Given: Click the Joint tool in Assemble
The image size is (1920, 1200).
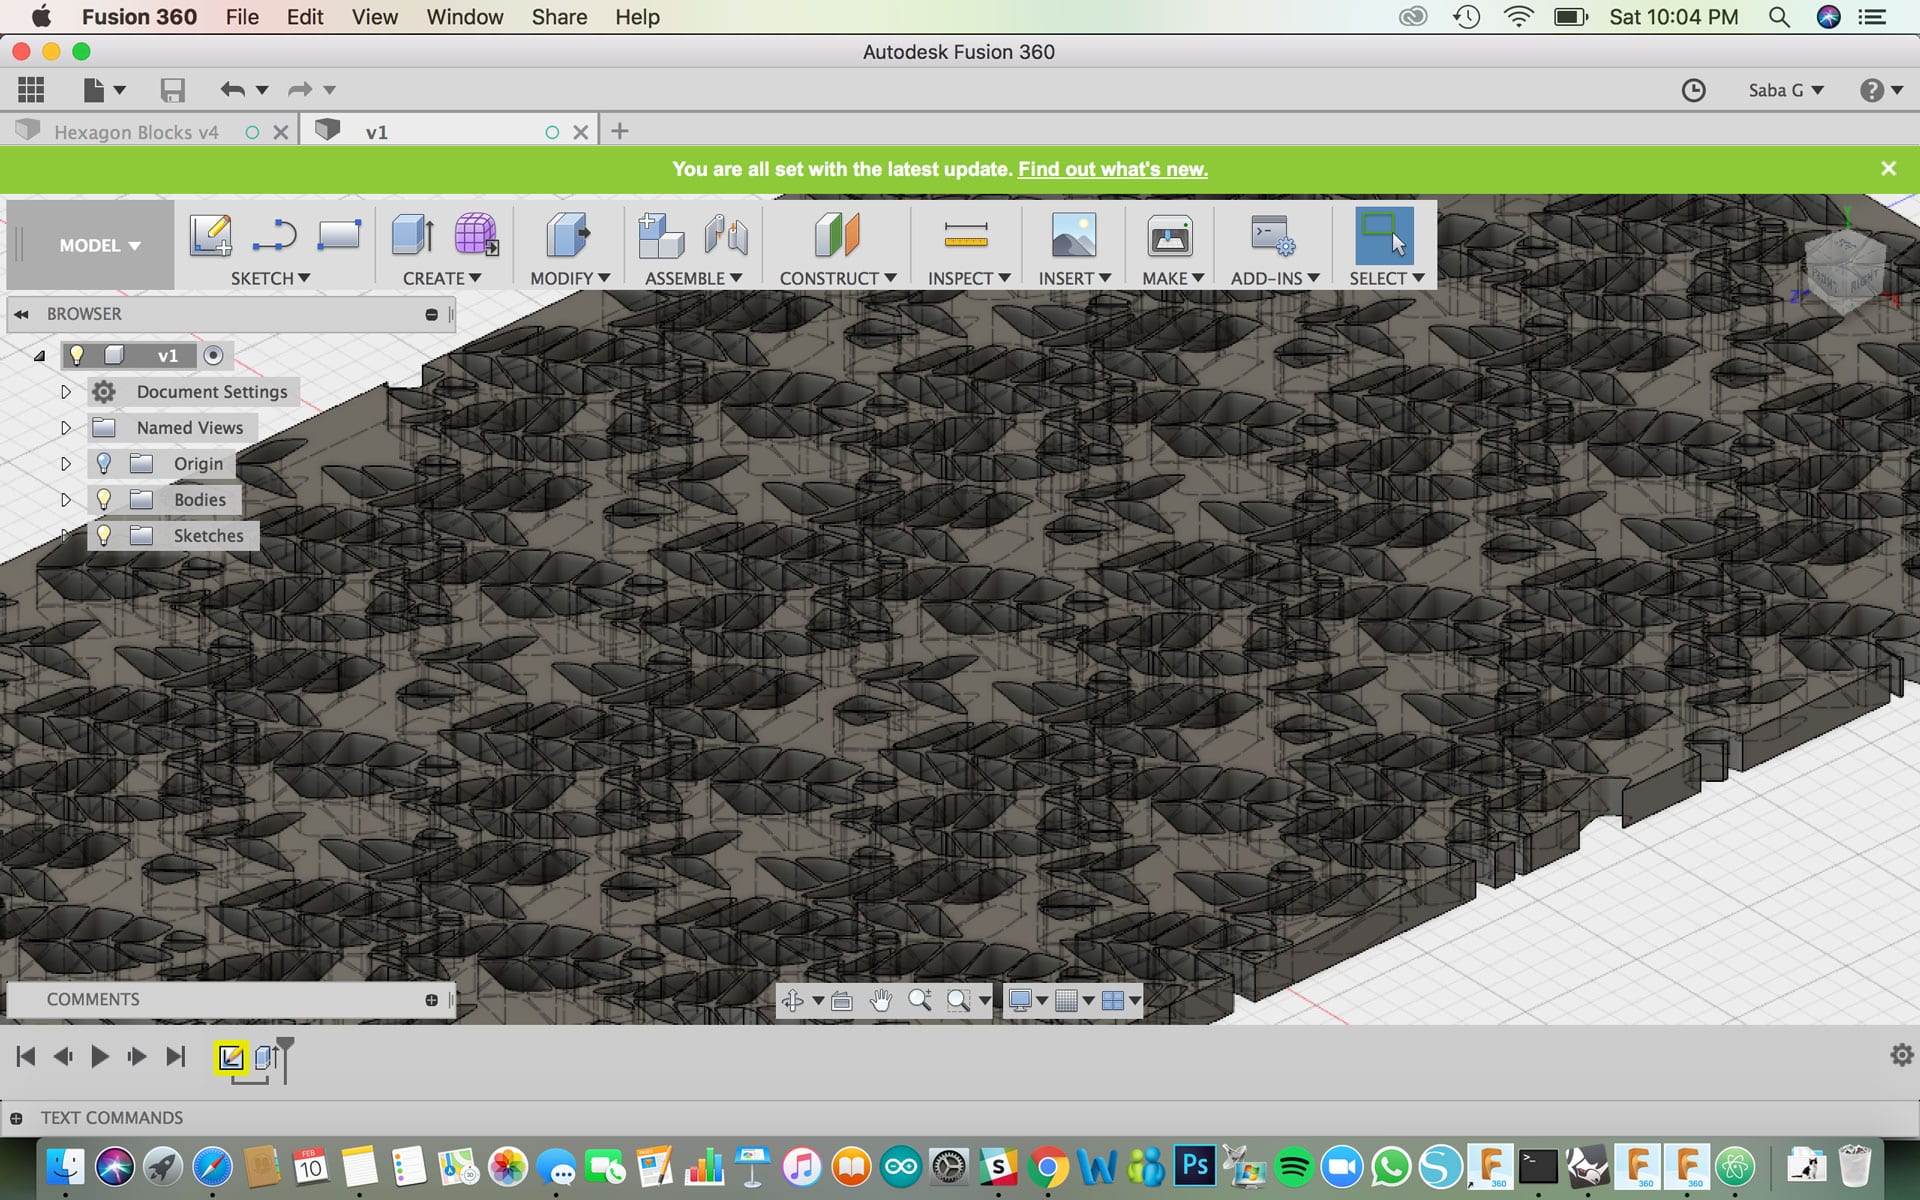Looking at the screenshot, I should (x=726, y=236).
